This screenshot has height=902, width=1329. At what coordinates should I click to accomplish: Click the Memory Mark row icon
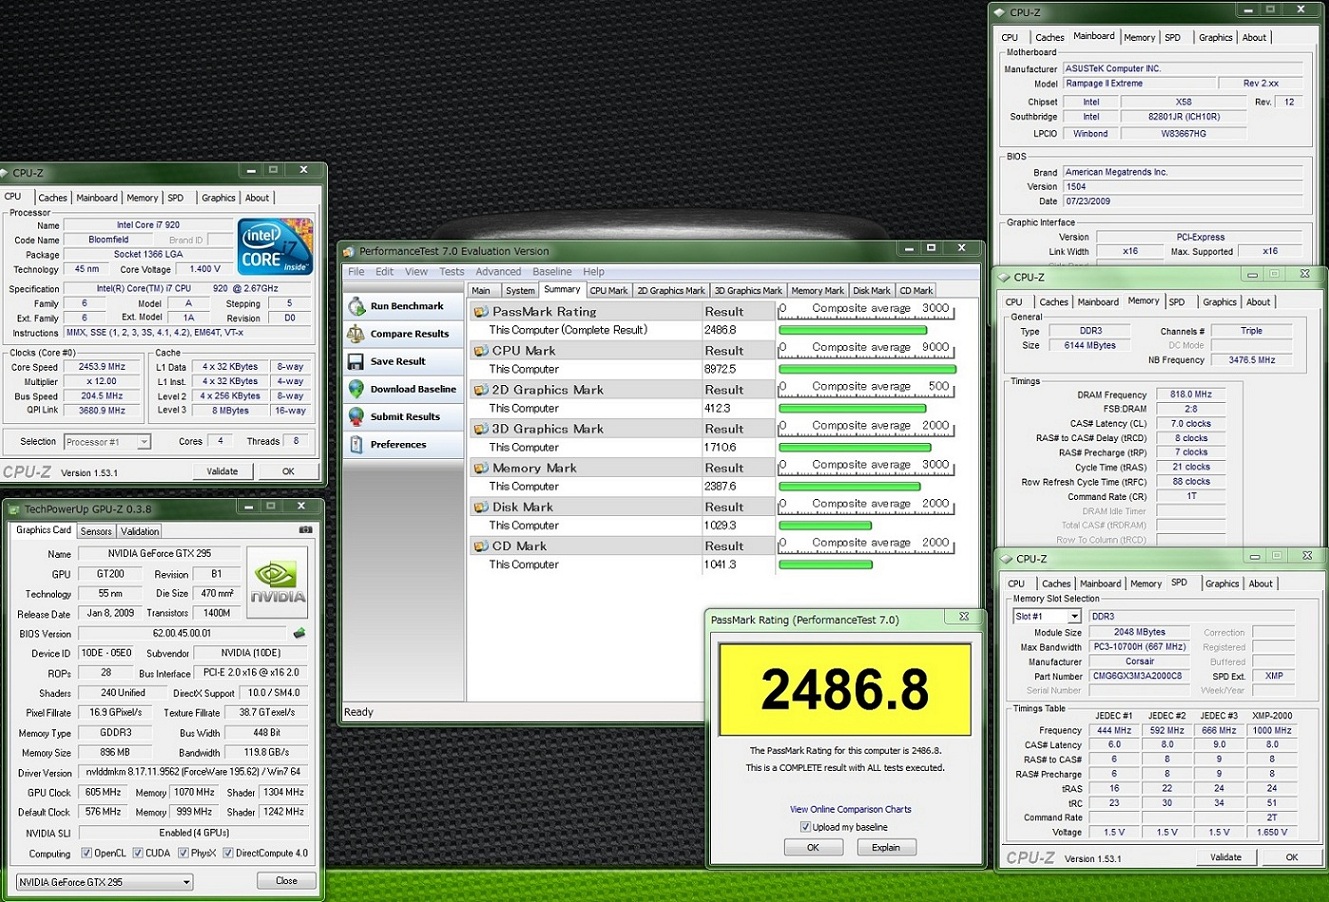click(x=481, y=468)
